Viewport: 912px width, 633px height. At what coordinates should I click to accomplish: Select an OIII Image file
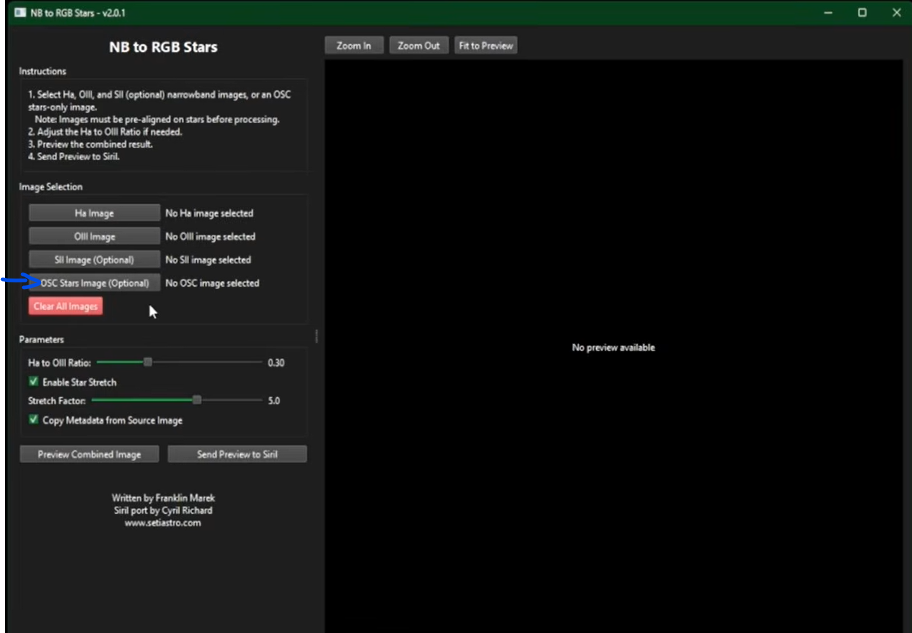[94, 236]
